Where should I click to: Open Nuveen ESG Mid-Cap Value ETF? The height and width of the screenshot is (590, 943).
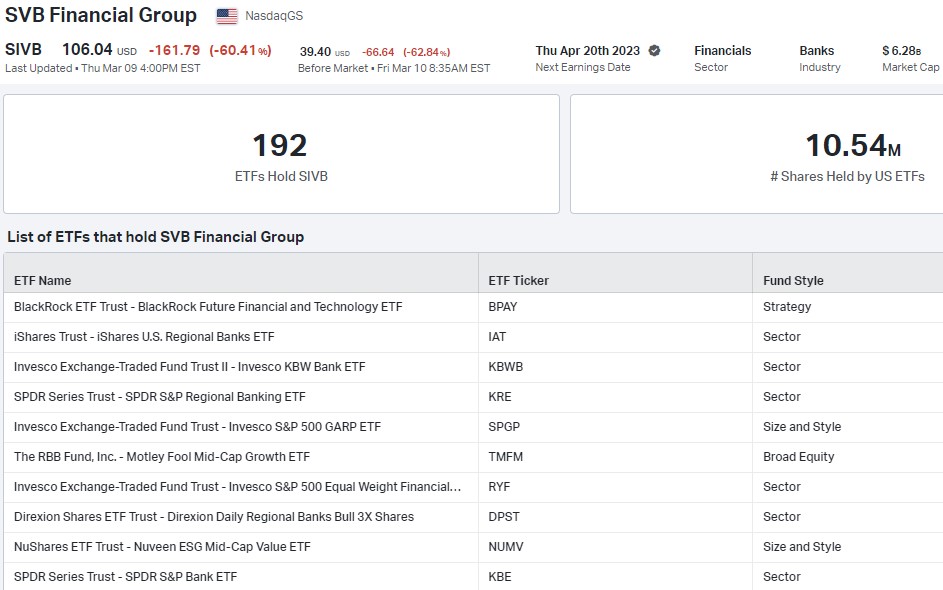162,547
